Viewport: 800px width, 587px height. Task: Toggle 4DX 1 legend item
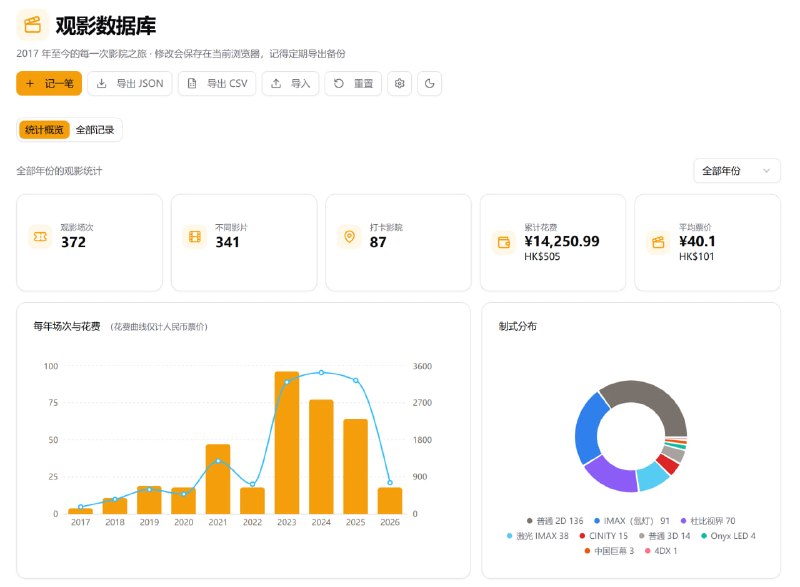tap(661, 551)
